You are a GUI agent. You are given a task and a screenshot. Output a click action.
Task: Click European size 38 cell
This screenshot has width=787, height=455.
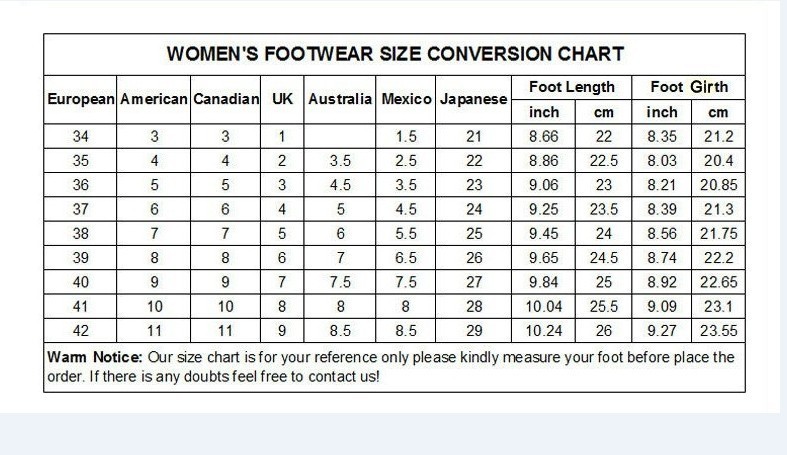(80, 233)
